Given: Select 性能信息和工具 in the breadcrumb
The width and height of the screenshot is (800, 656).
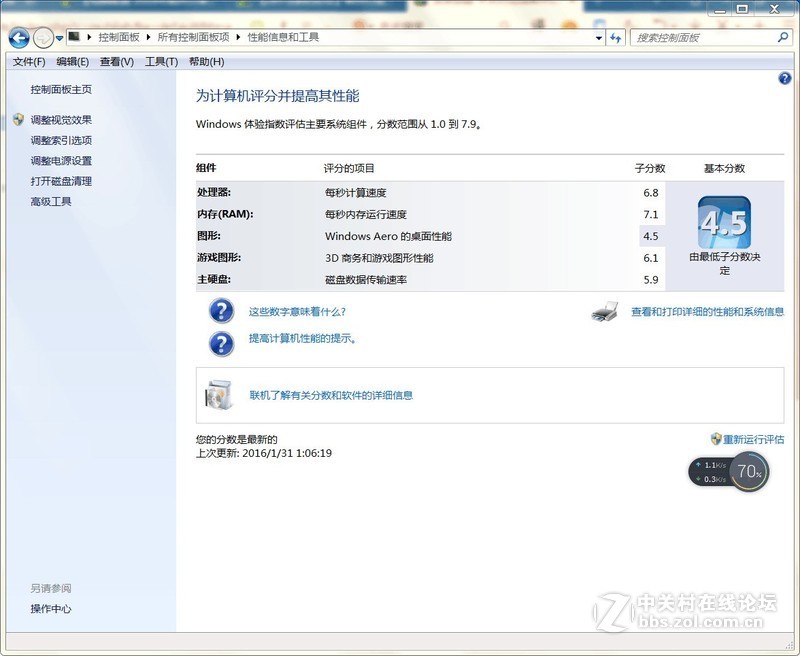Looking at the screenshot, I should pyautogui.click(x=283, y=37).
